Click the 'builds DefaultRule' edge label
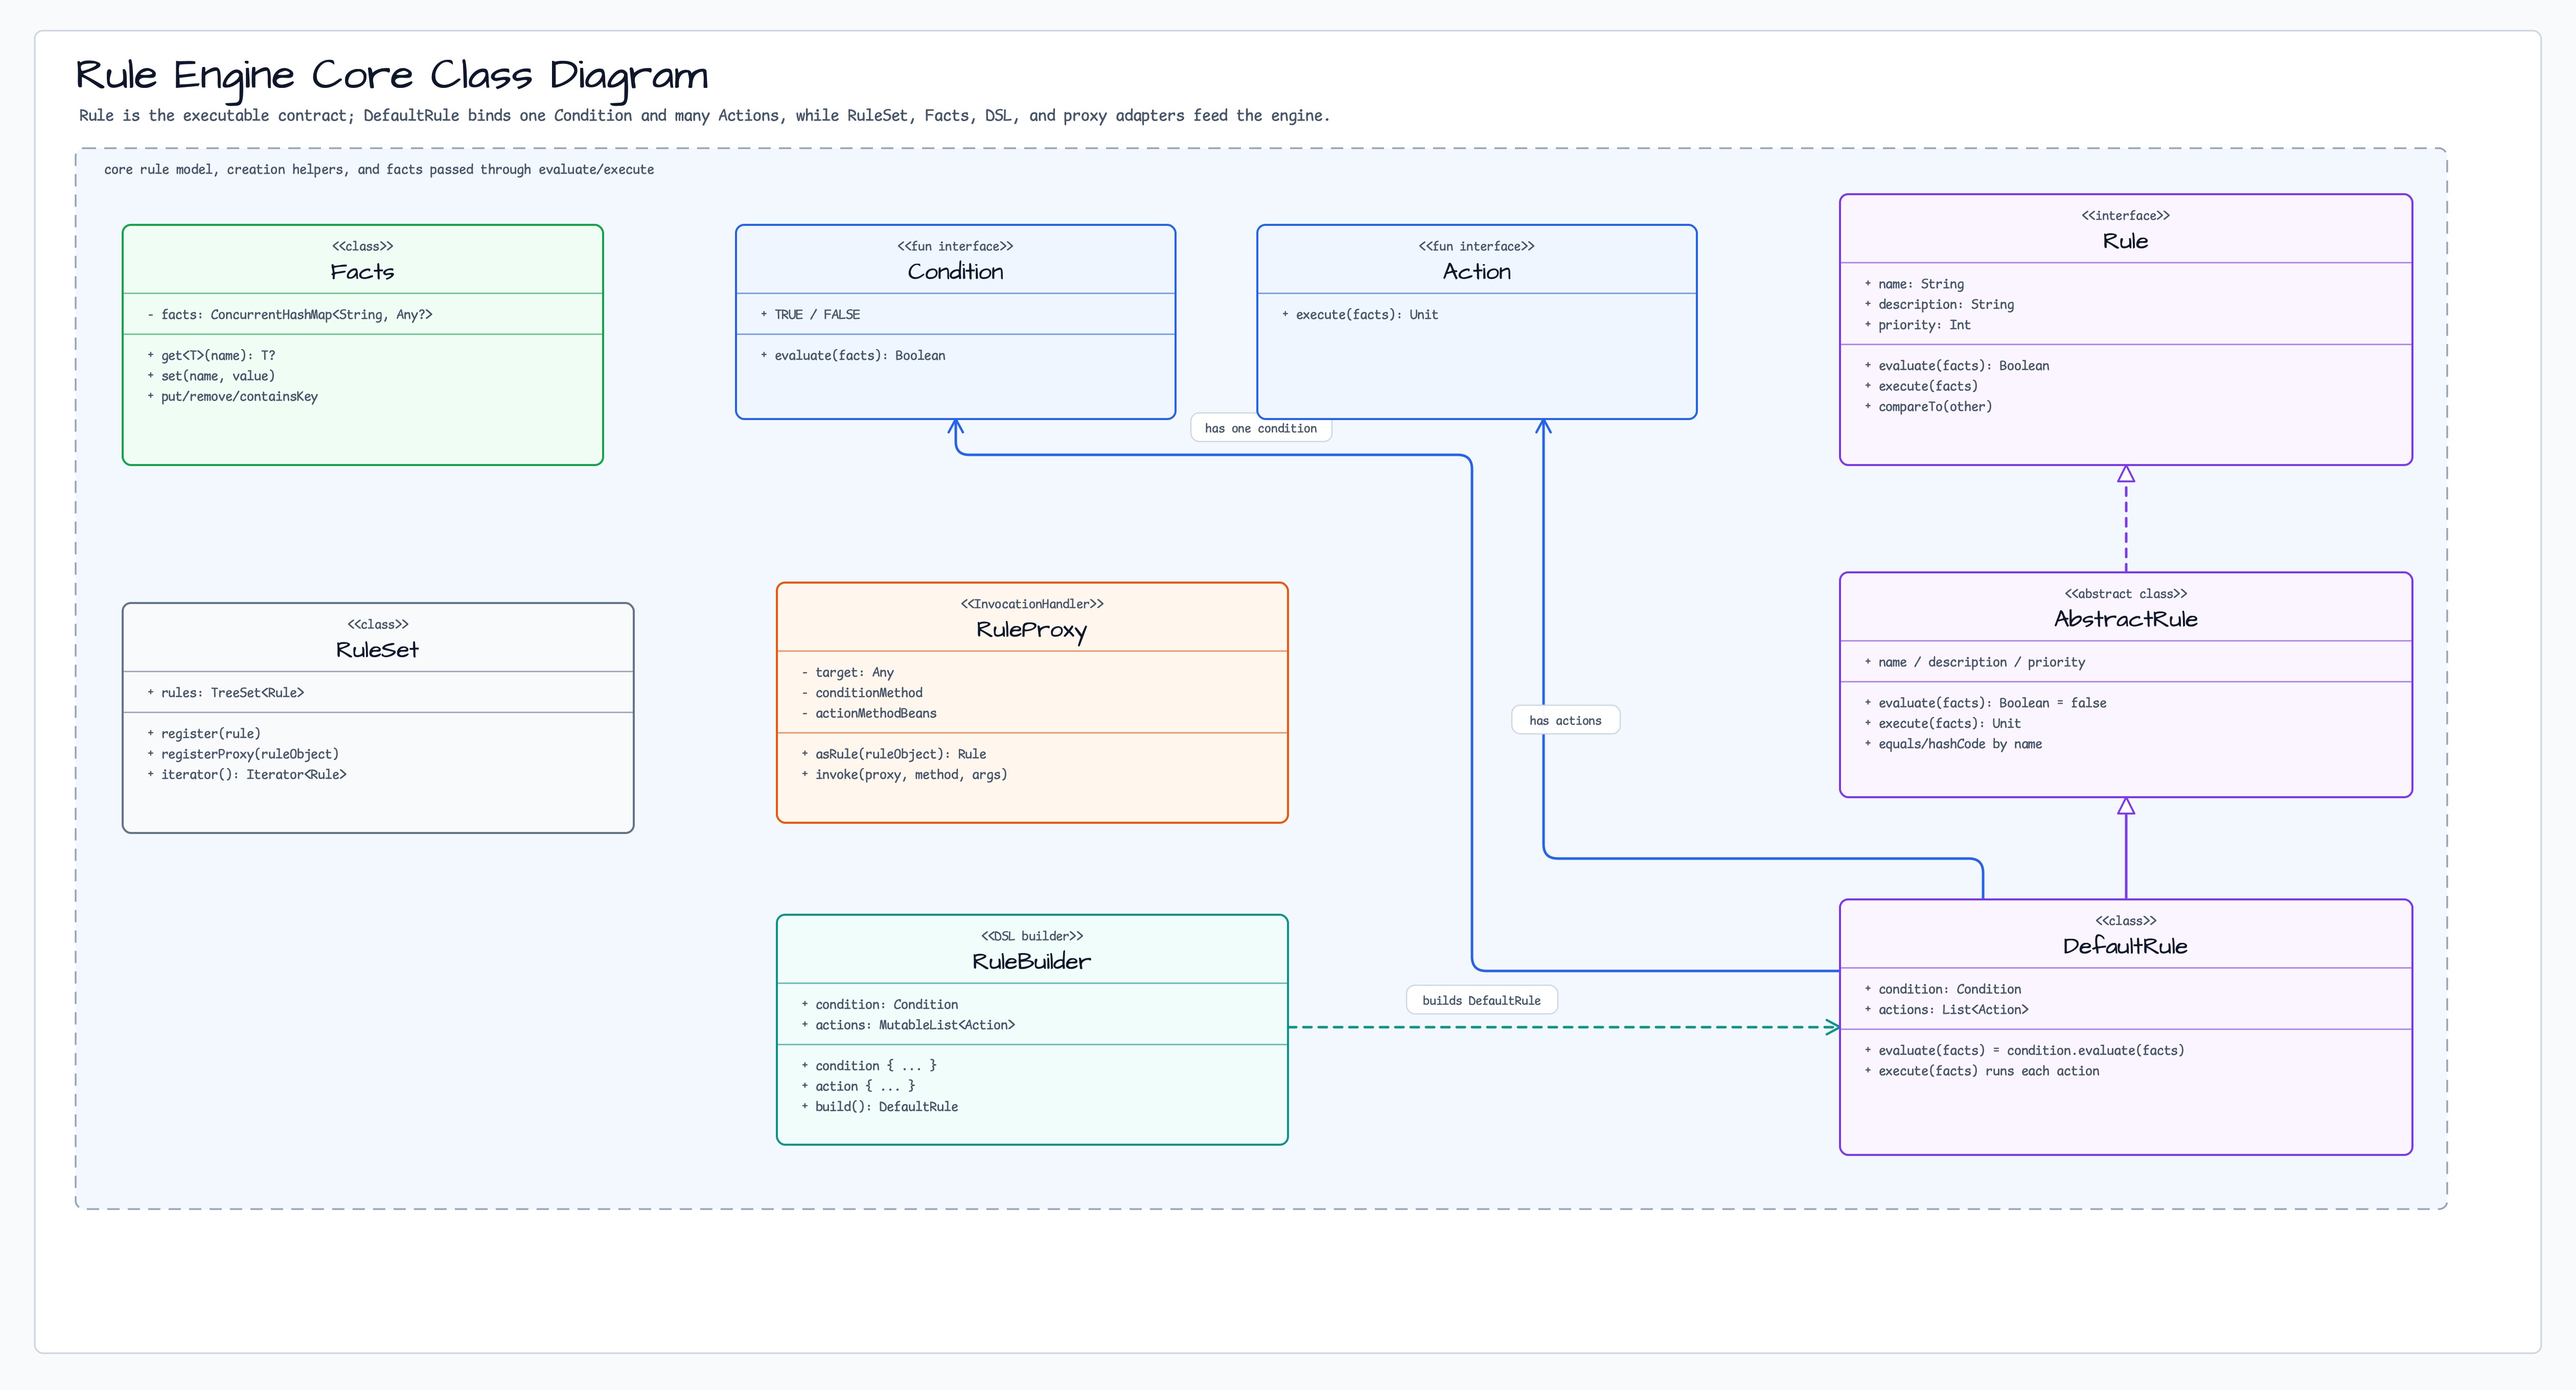 click(1481, 1000)
